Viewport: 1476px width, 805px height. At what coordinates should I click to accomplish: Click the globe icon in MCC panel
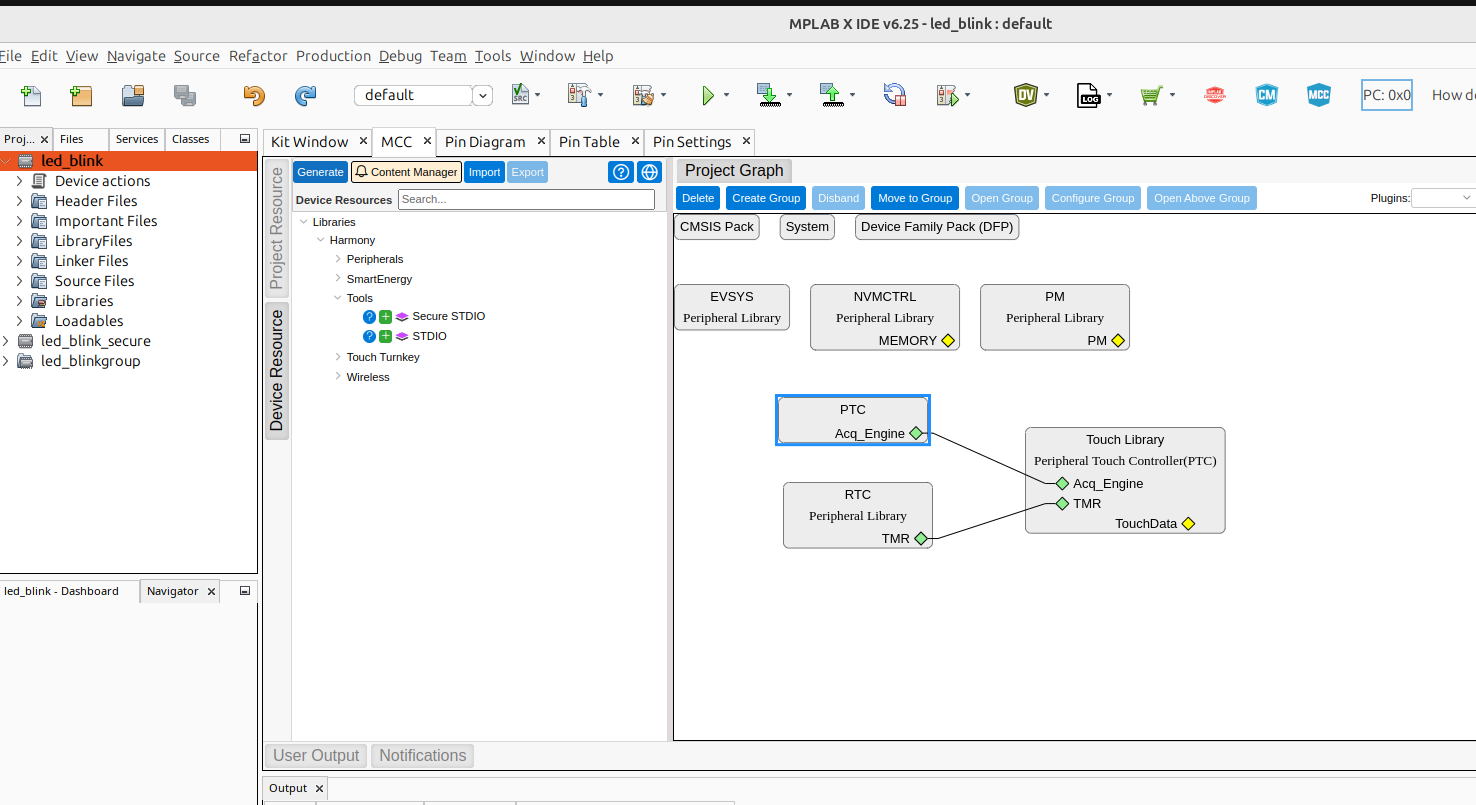[650, 172]
